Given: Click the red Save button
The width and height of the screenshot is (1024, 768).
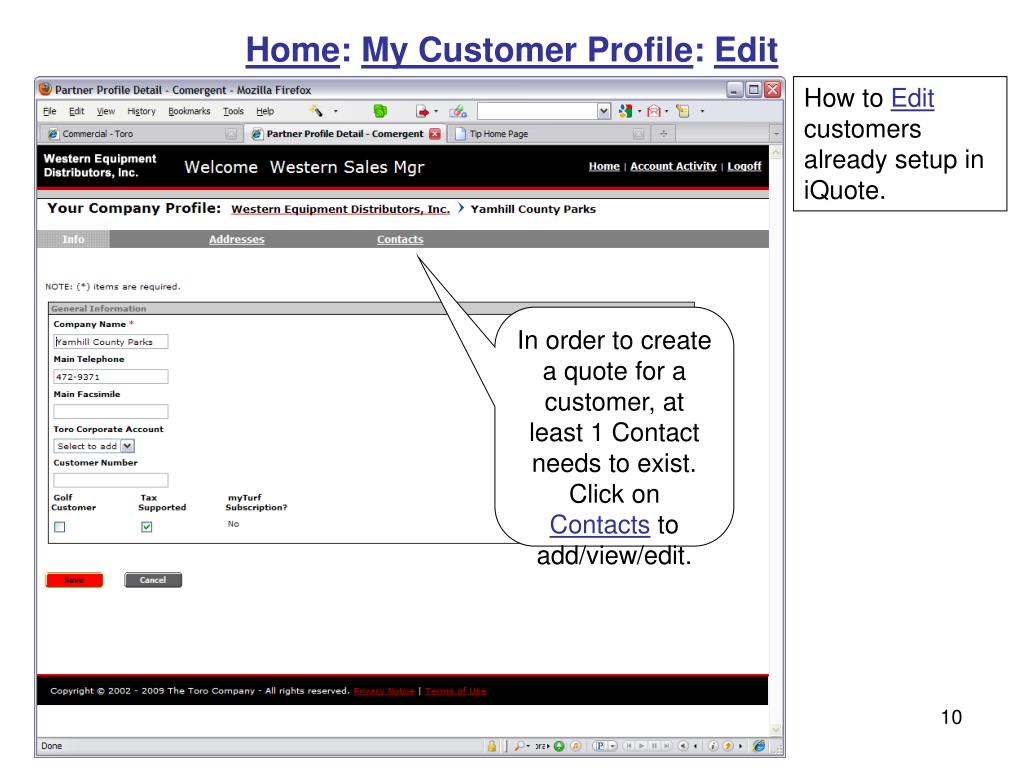Looking at the screenshot, I should (74, 580).
